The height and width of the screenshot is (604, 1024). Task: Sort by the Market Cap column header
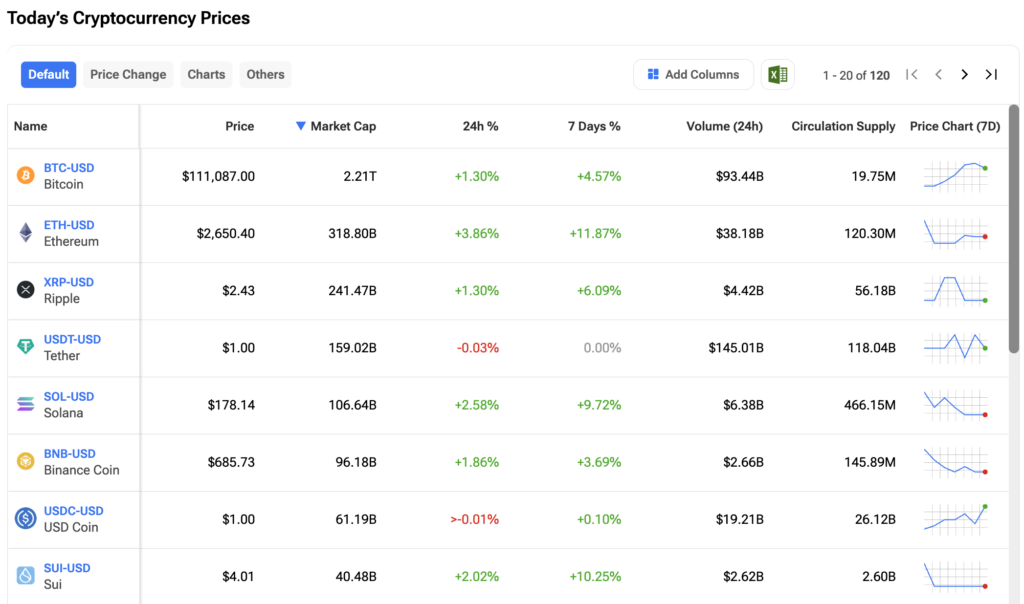(x=343, y=126)
